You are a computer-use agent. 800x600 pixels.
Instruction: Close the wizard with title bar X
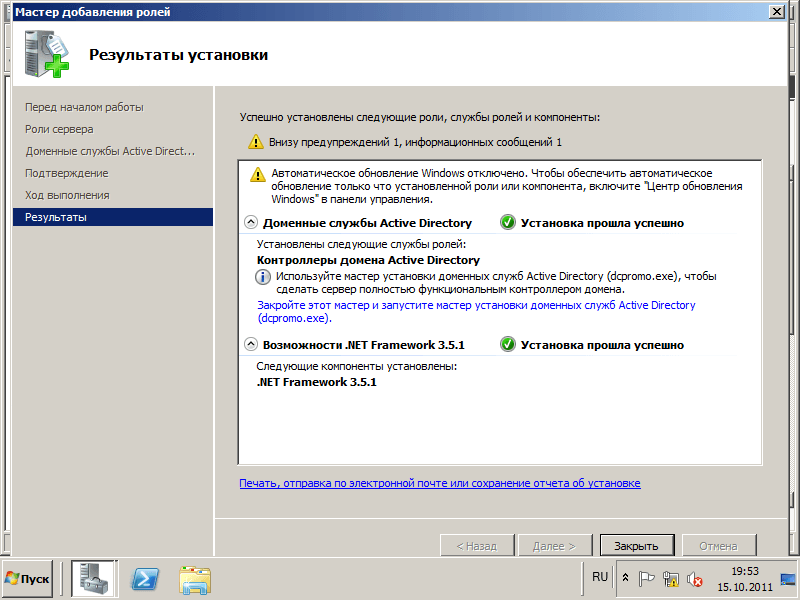click(x=777, y=11)
